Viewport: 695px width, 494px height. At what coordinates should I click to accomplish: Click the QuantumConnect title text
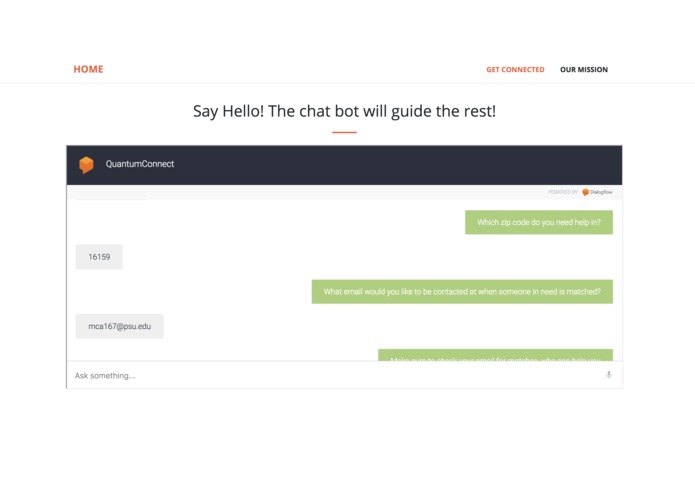coord(140,164)
